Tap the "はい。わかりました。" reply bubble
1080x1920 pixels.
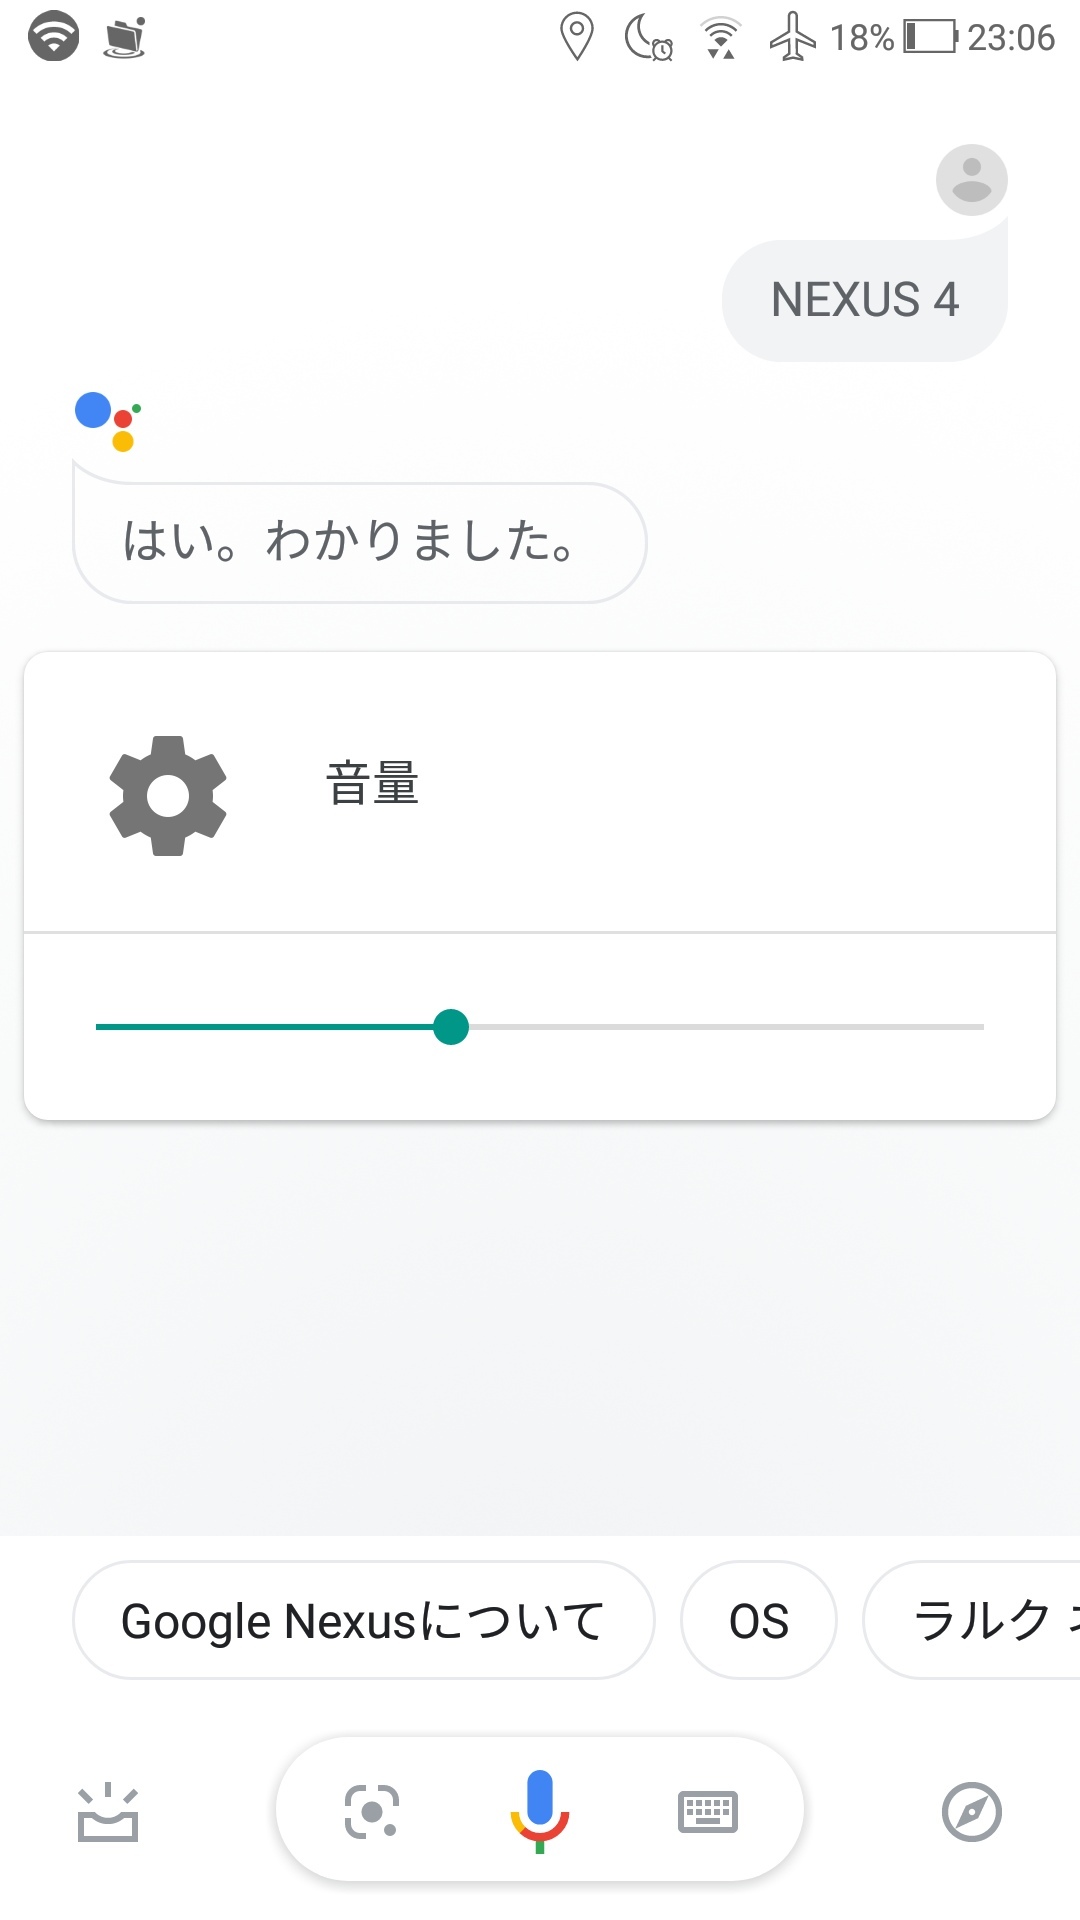pos(359,542)
